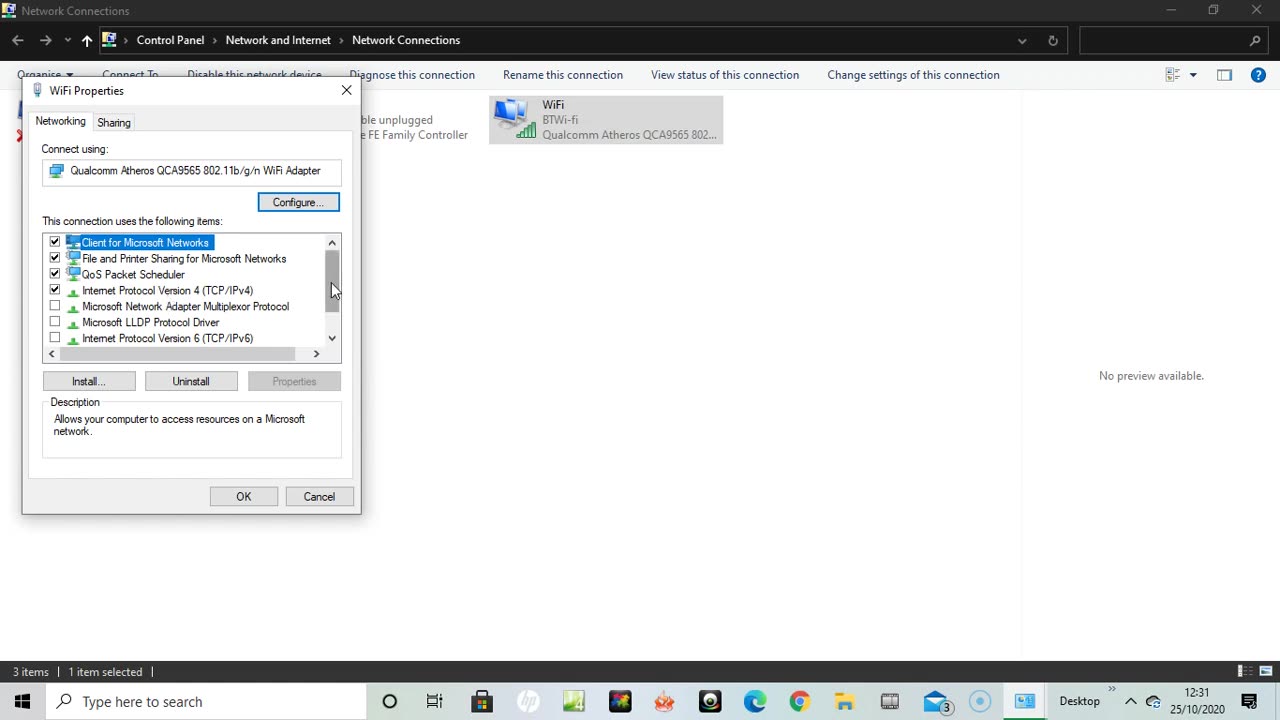Open the HP app on taskbar
The height and width of the screenshot is (720, 1280).
pos(528,701)
